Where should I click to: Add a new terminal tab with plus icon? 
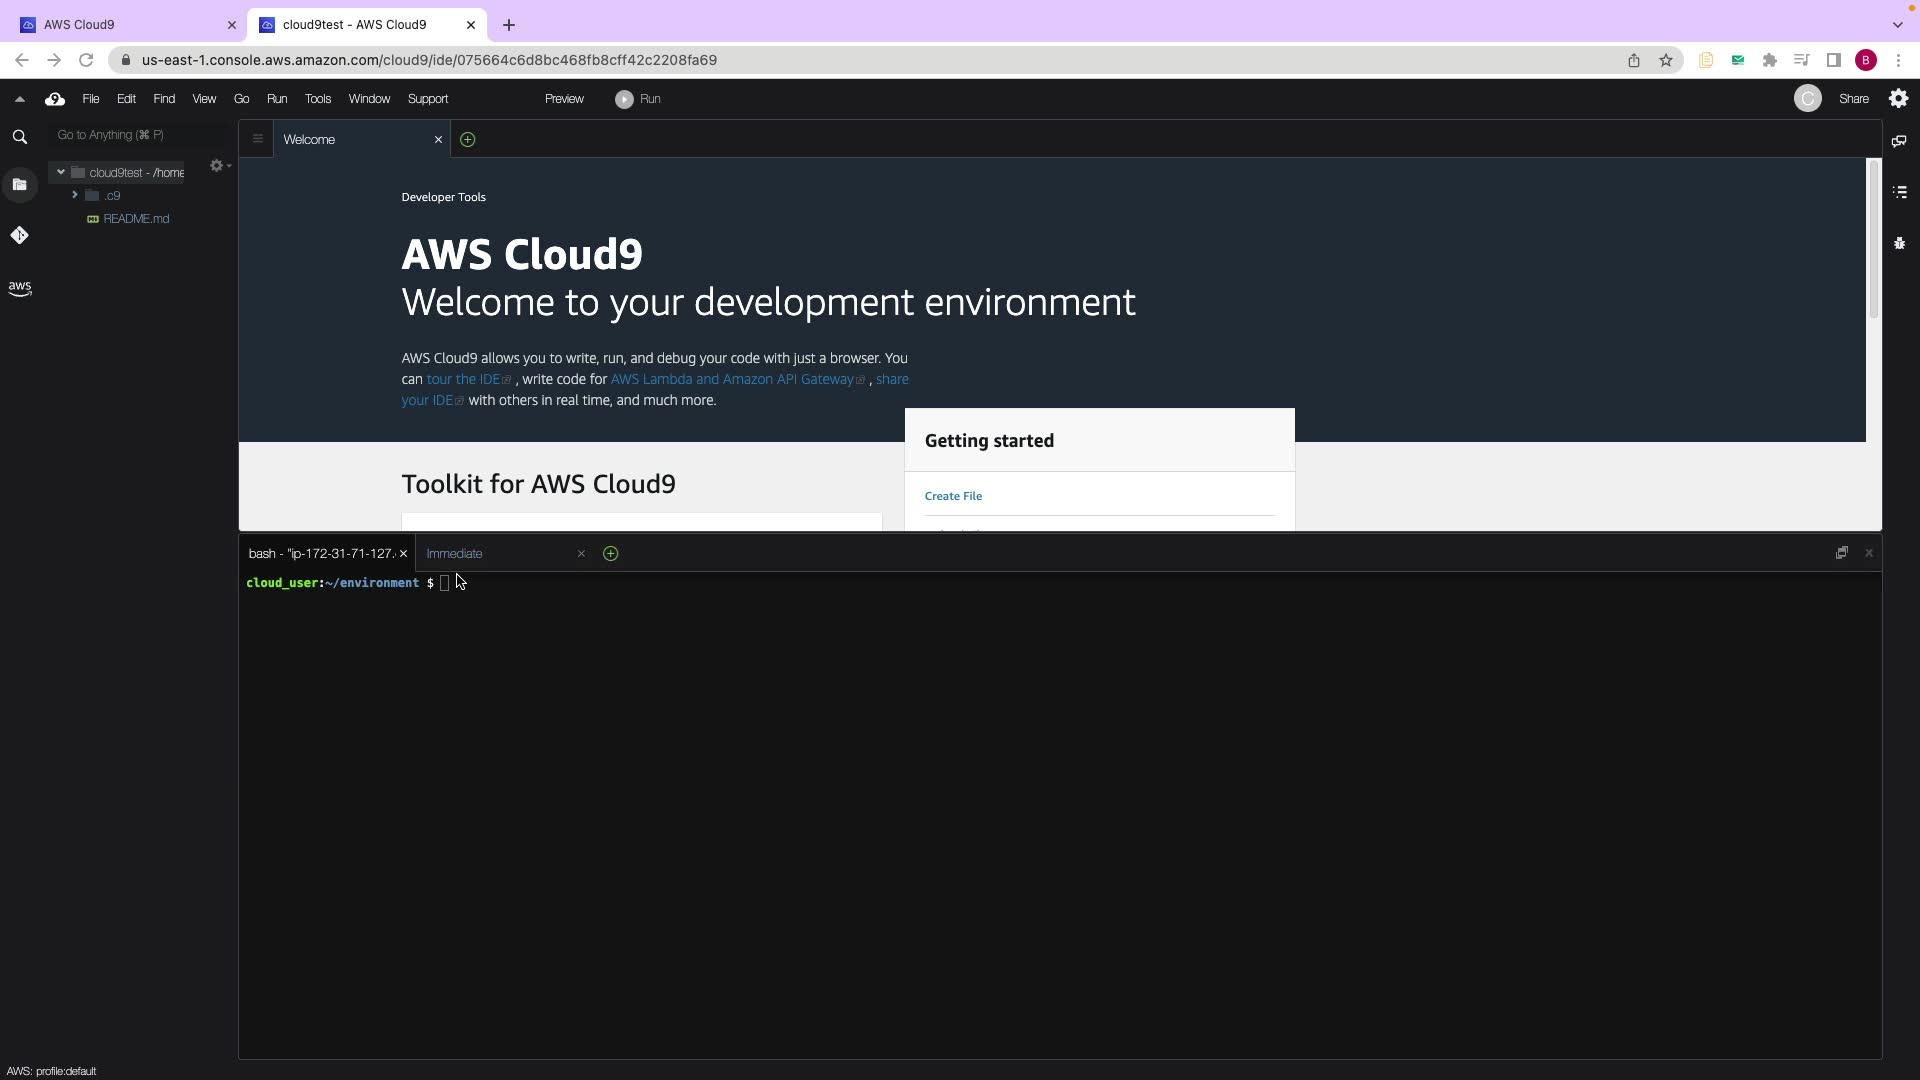click(610, 553)
